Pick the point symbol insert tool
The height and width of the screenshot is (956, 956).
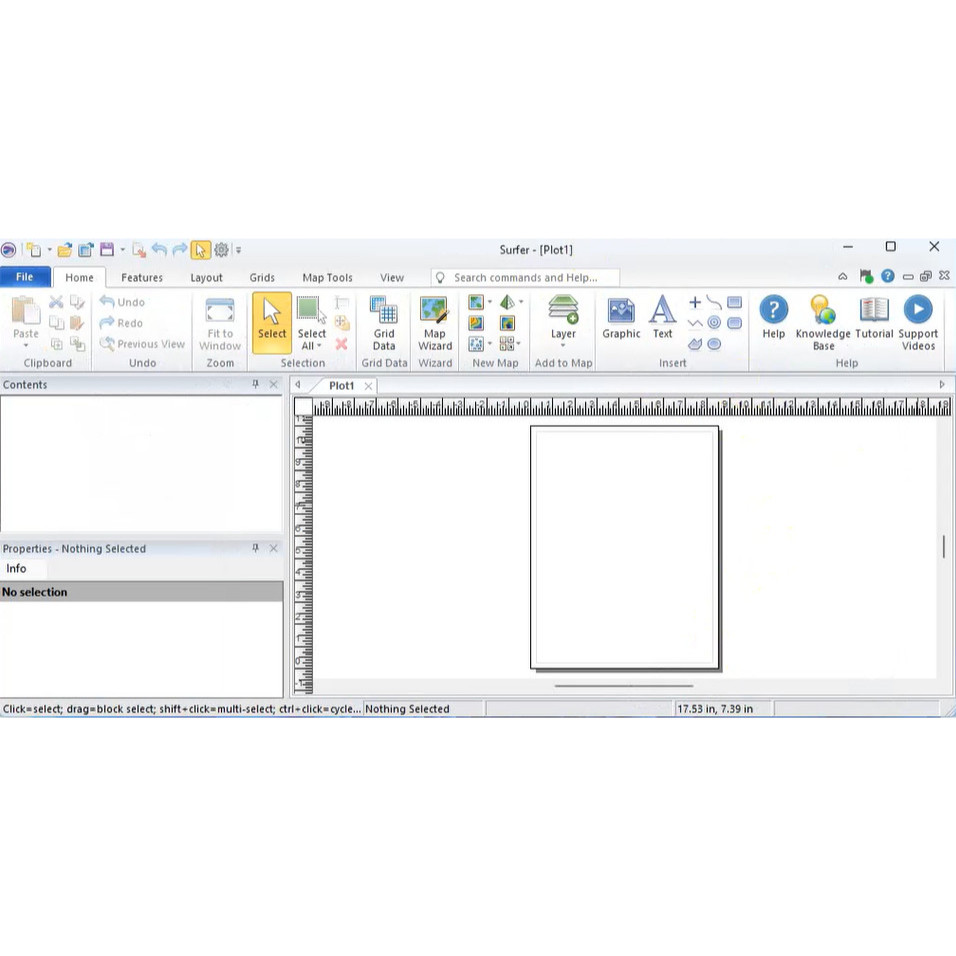694,302
